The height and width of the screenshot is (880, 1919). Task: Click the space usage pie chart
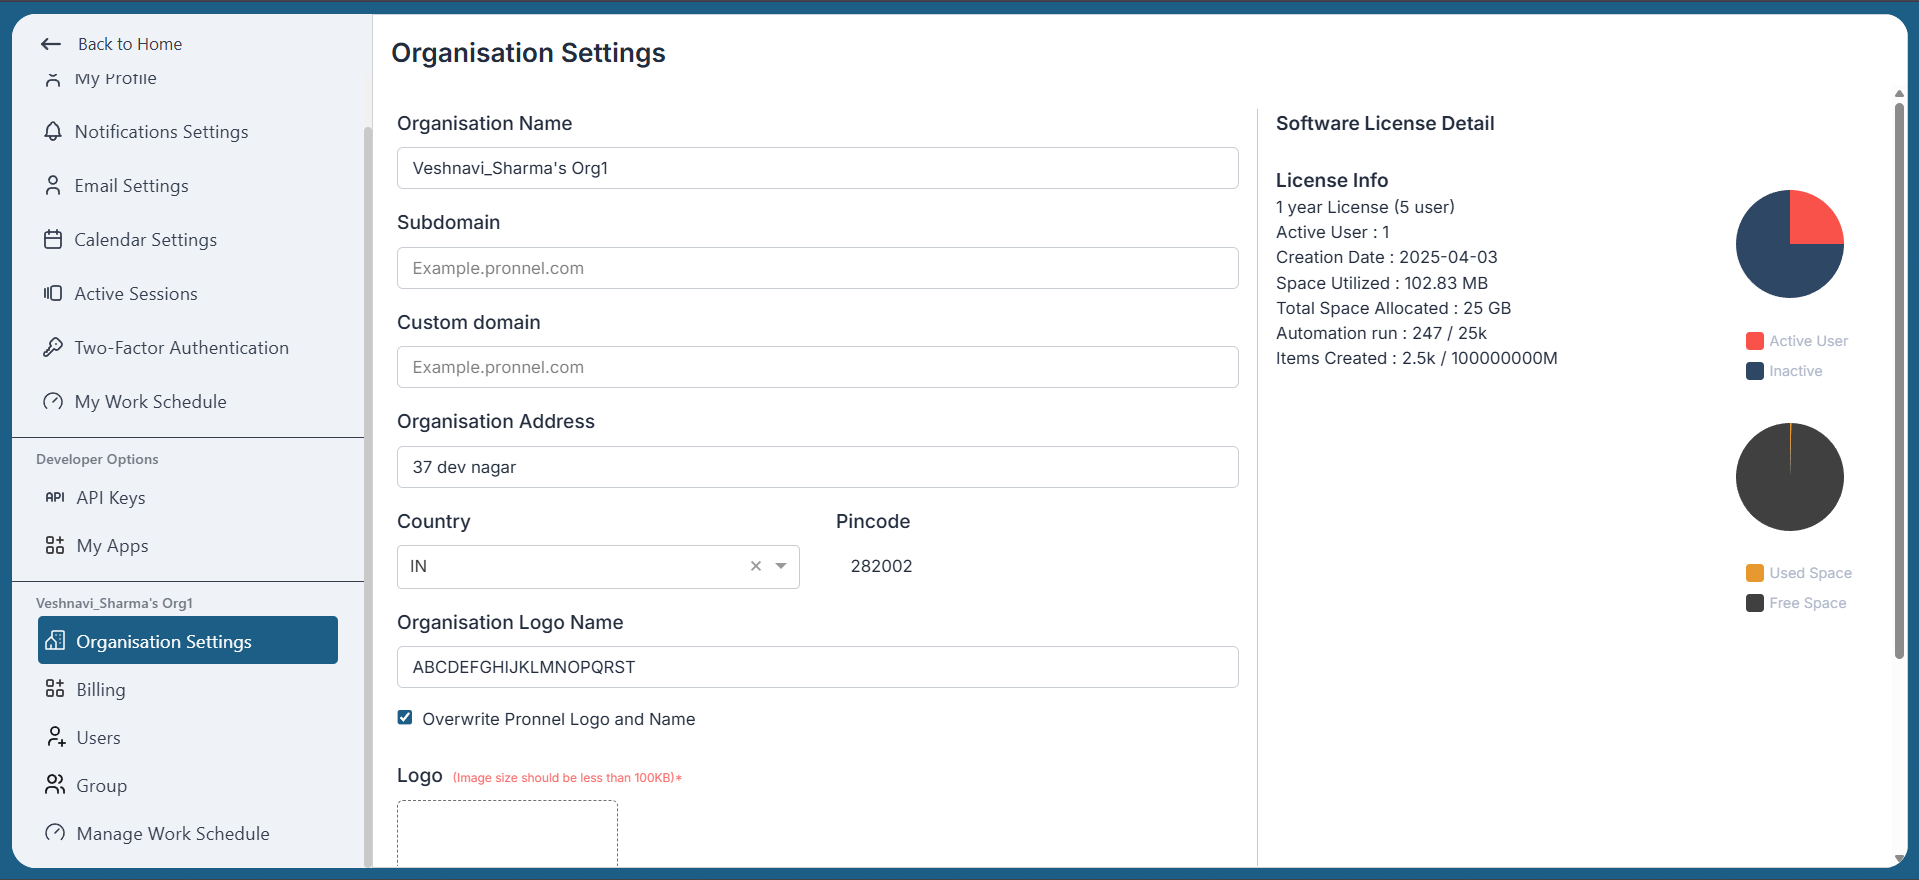[1790, 477]
